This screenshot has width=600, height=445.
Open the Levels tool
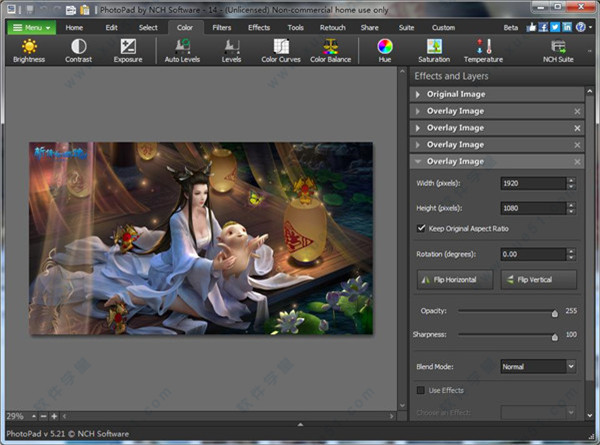pyautogui.click(x=232, y=51)
